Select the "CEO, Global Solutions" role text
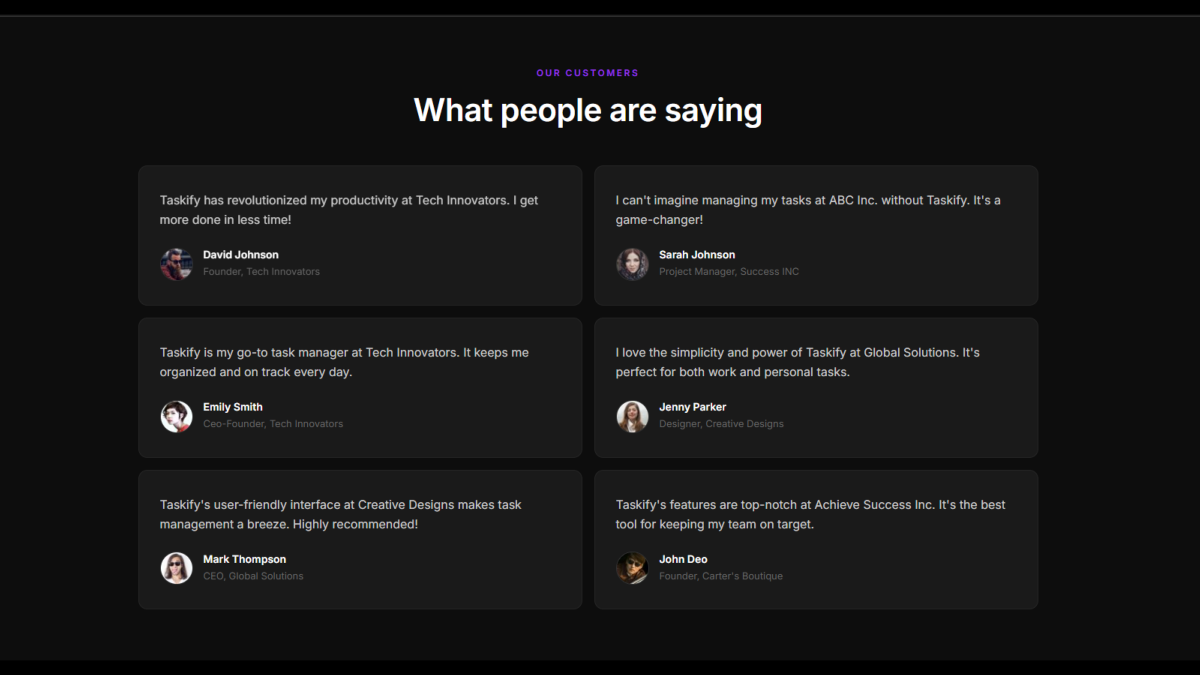Image resolution: width=1200 pixels, height=675 pixels. coord(253,576)
